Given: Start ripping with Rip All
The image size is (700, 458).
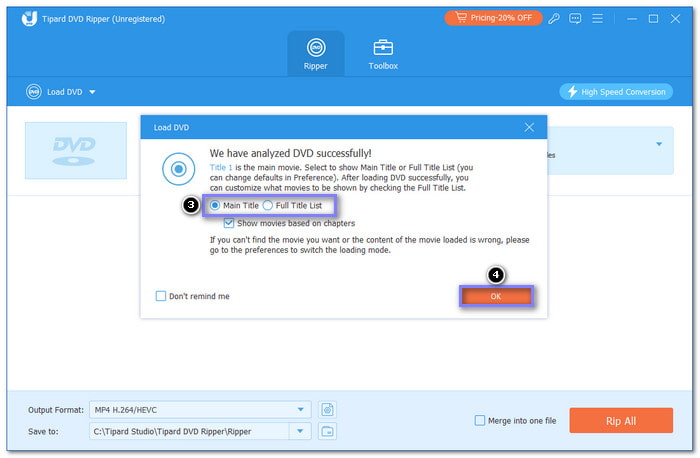Looking at the screenshot, I should coord(621,421).
